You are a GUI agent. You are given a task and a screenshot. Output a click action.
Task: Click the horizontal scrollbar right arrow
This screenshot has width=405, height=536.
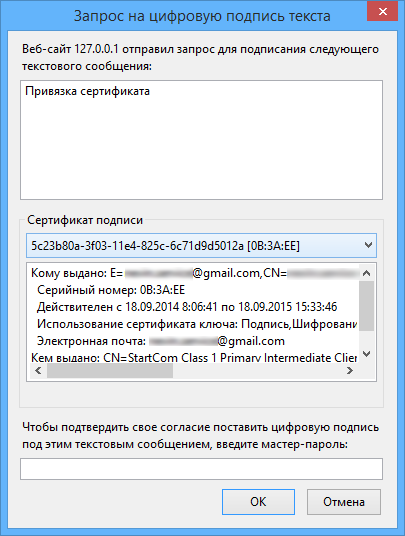pos(349,371)
